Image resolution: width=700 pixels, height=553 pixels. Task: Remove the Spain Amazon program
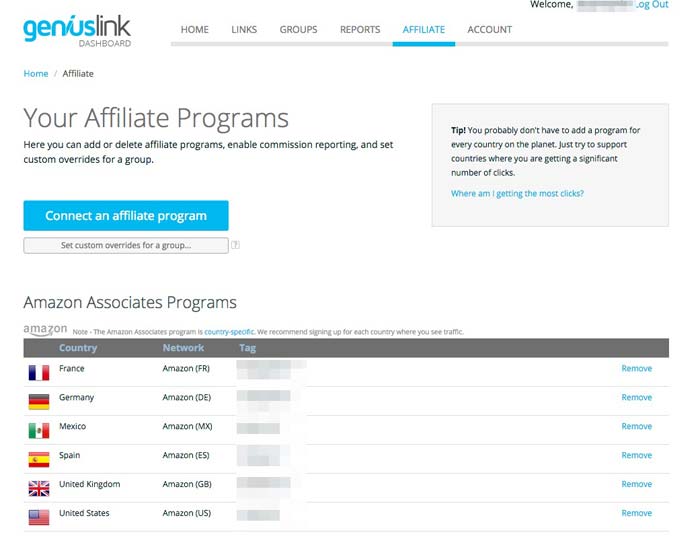(x=637, y=455)
